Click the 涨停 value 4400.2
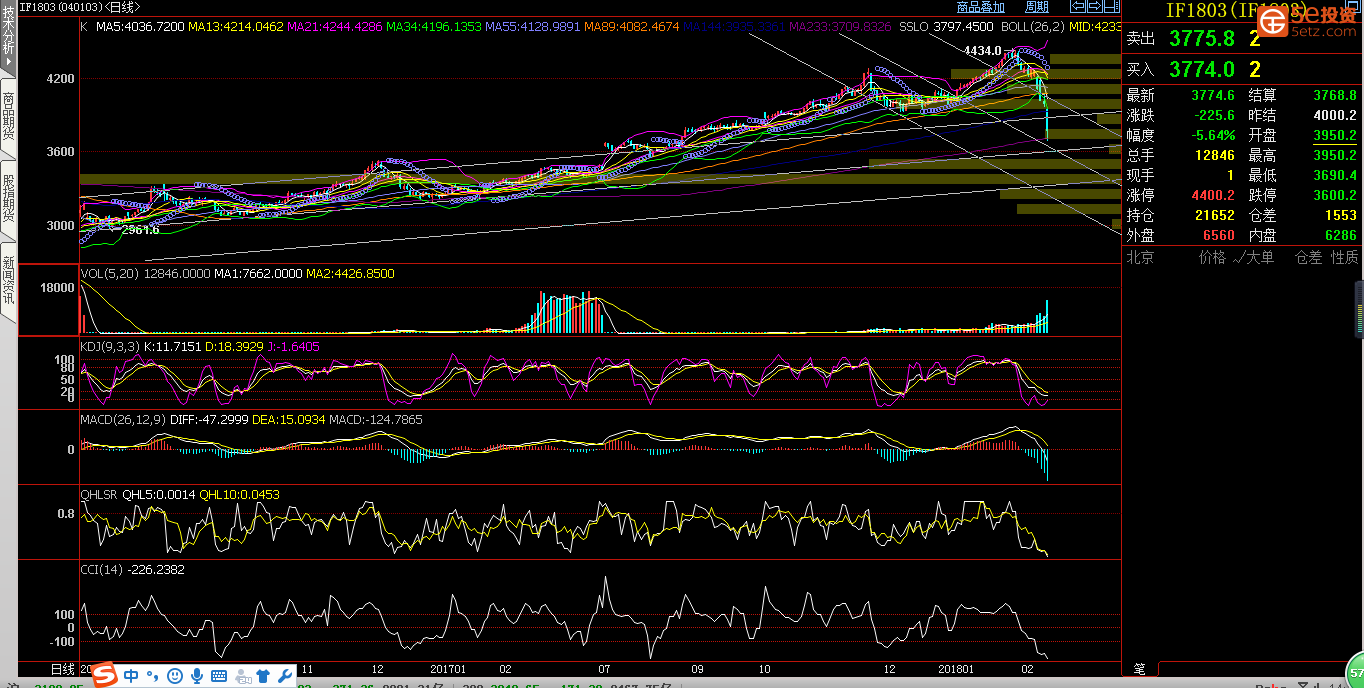The height and width of the screenshot is (688, 1364). [x=1213, y=195]
